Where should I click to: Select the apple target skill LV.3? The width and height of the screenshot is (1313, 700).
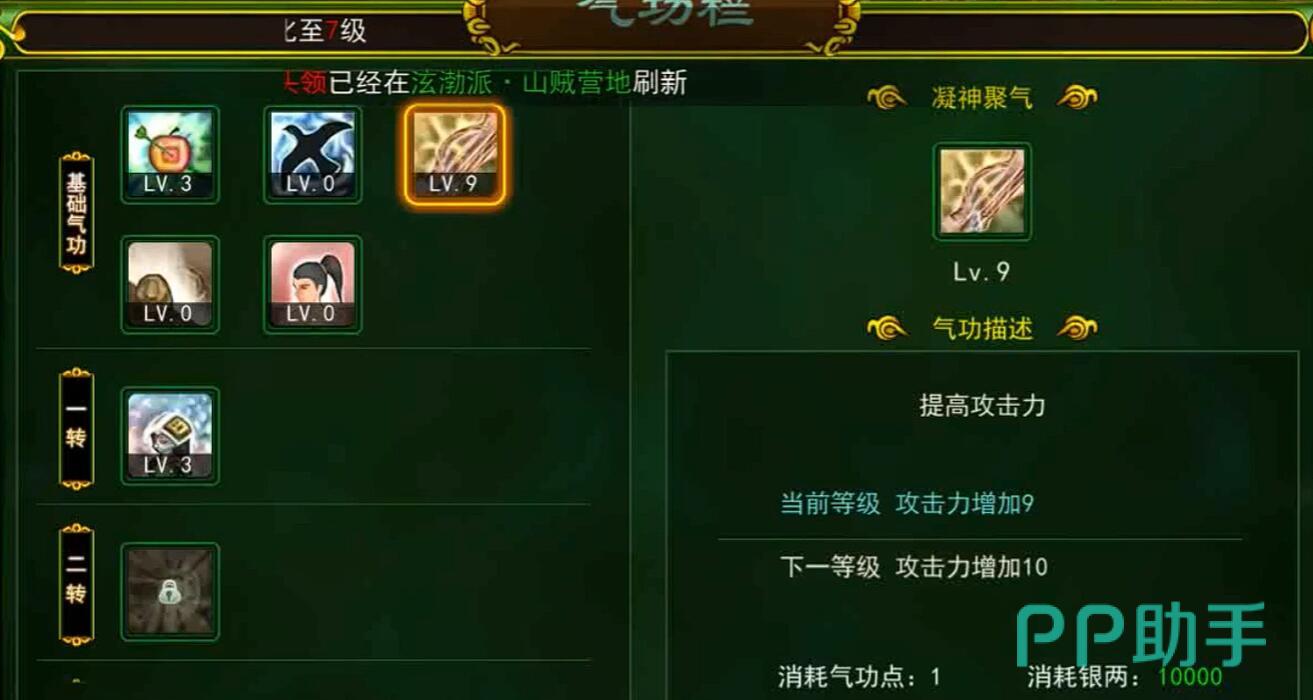pyautogui.click(x=170, y=155)
